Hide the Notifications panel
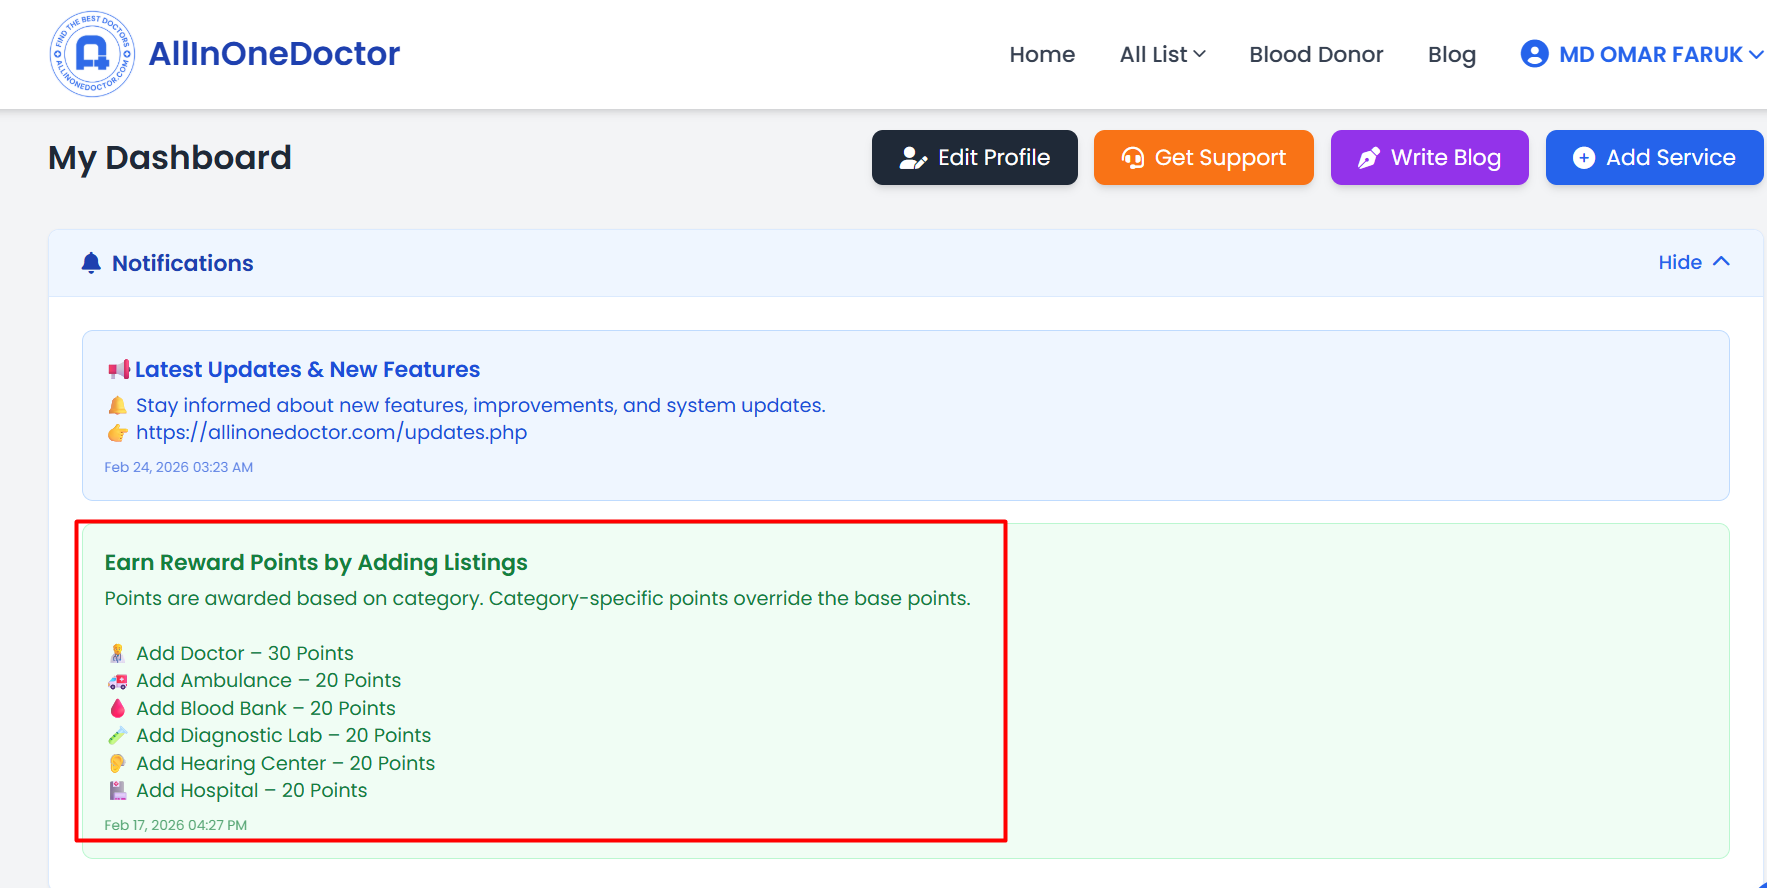This screenshot has height=888, width=1767. [1693, 262]
